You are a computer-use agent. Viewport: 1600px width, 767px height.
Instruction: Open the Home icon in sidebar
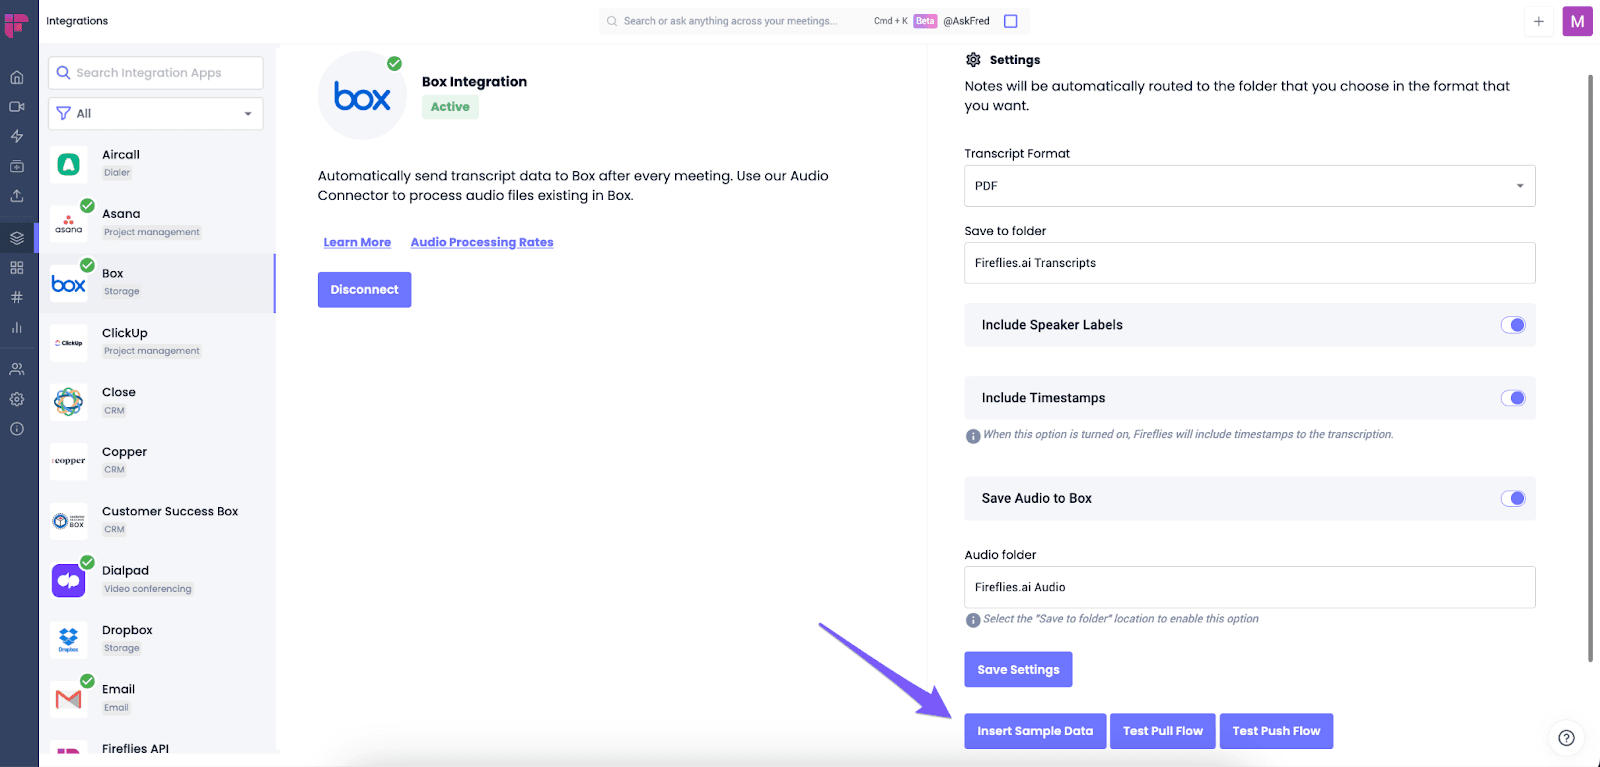(x=17, y=77)
